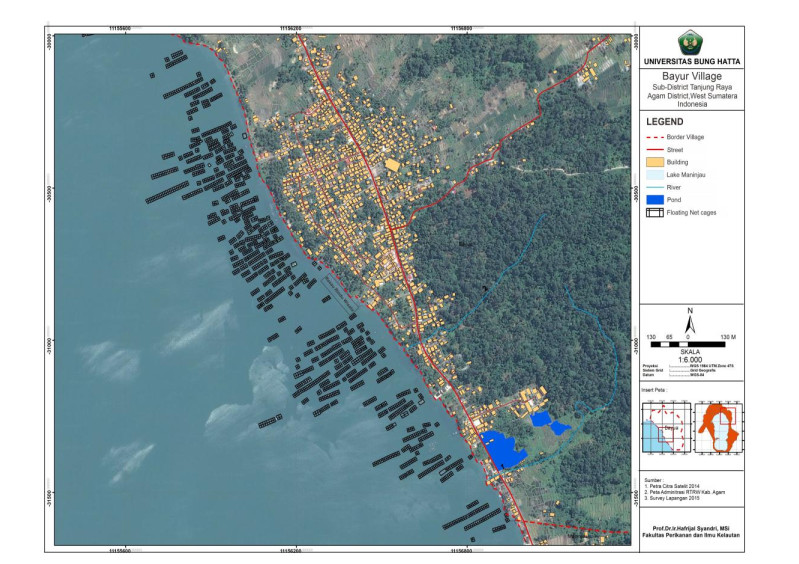Click the author name Prof.Dr.Ir.Hafrijal Syandri
The image size is (799, 564).
click(690, 529)
